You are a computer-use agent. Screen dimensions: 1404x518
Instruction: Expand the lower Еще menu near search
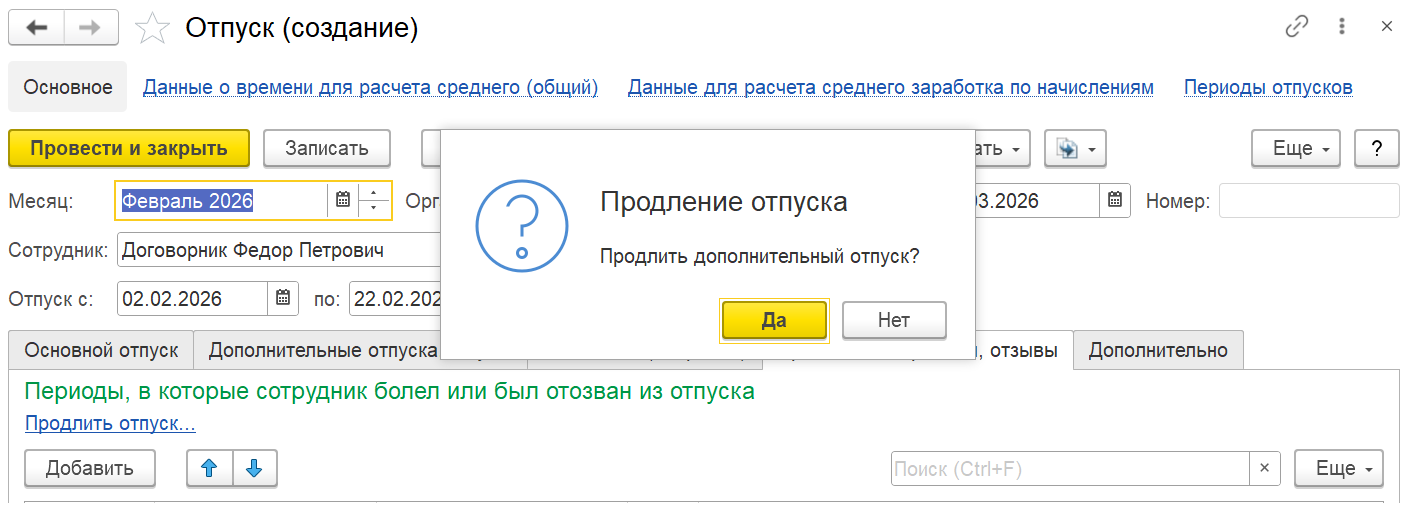click(x=1338, y=468)
